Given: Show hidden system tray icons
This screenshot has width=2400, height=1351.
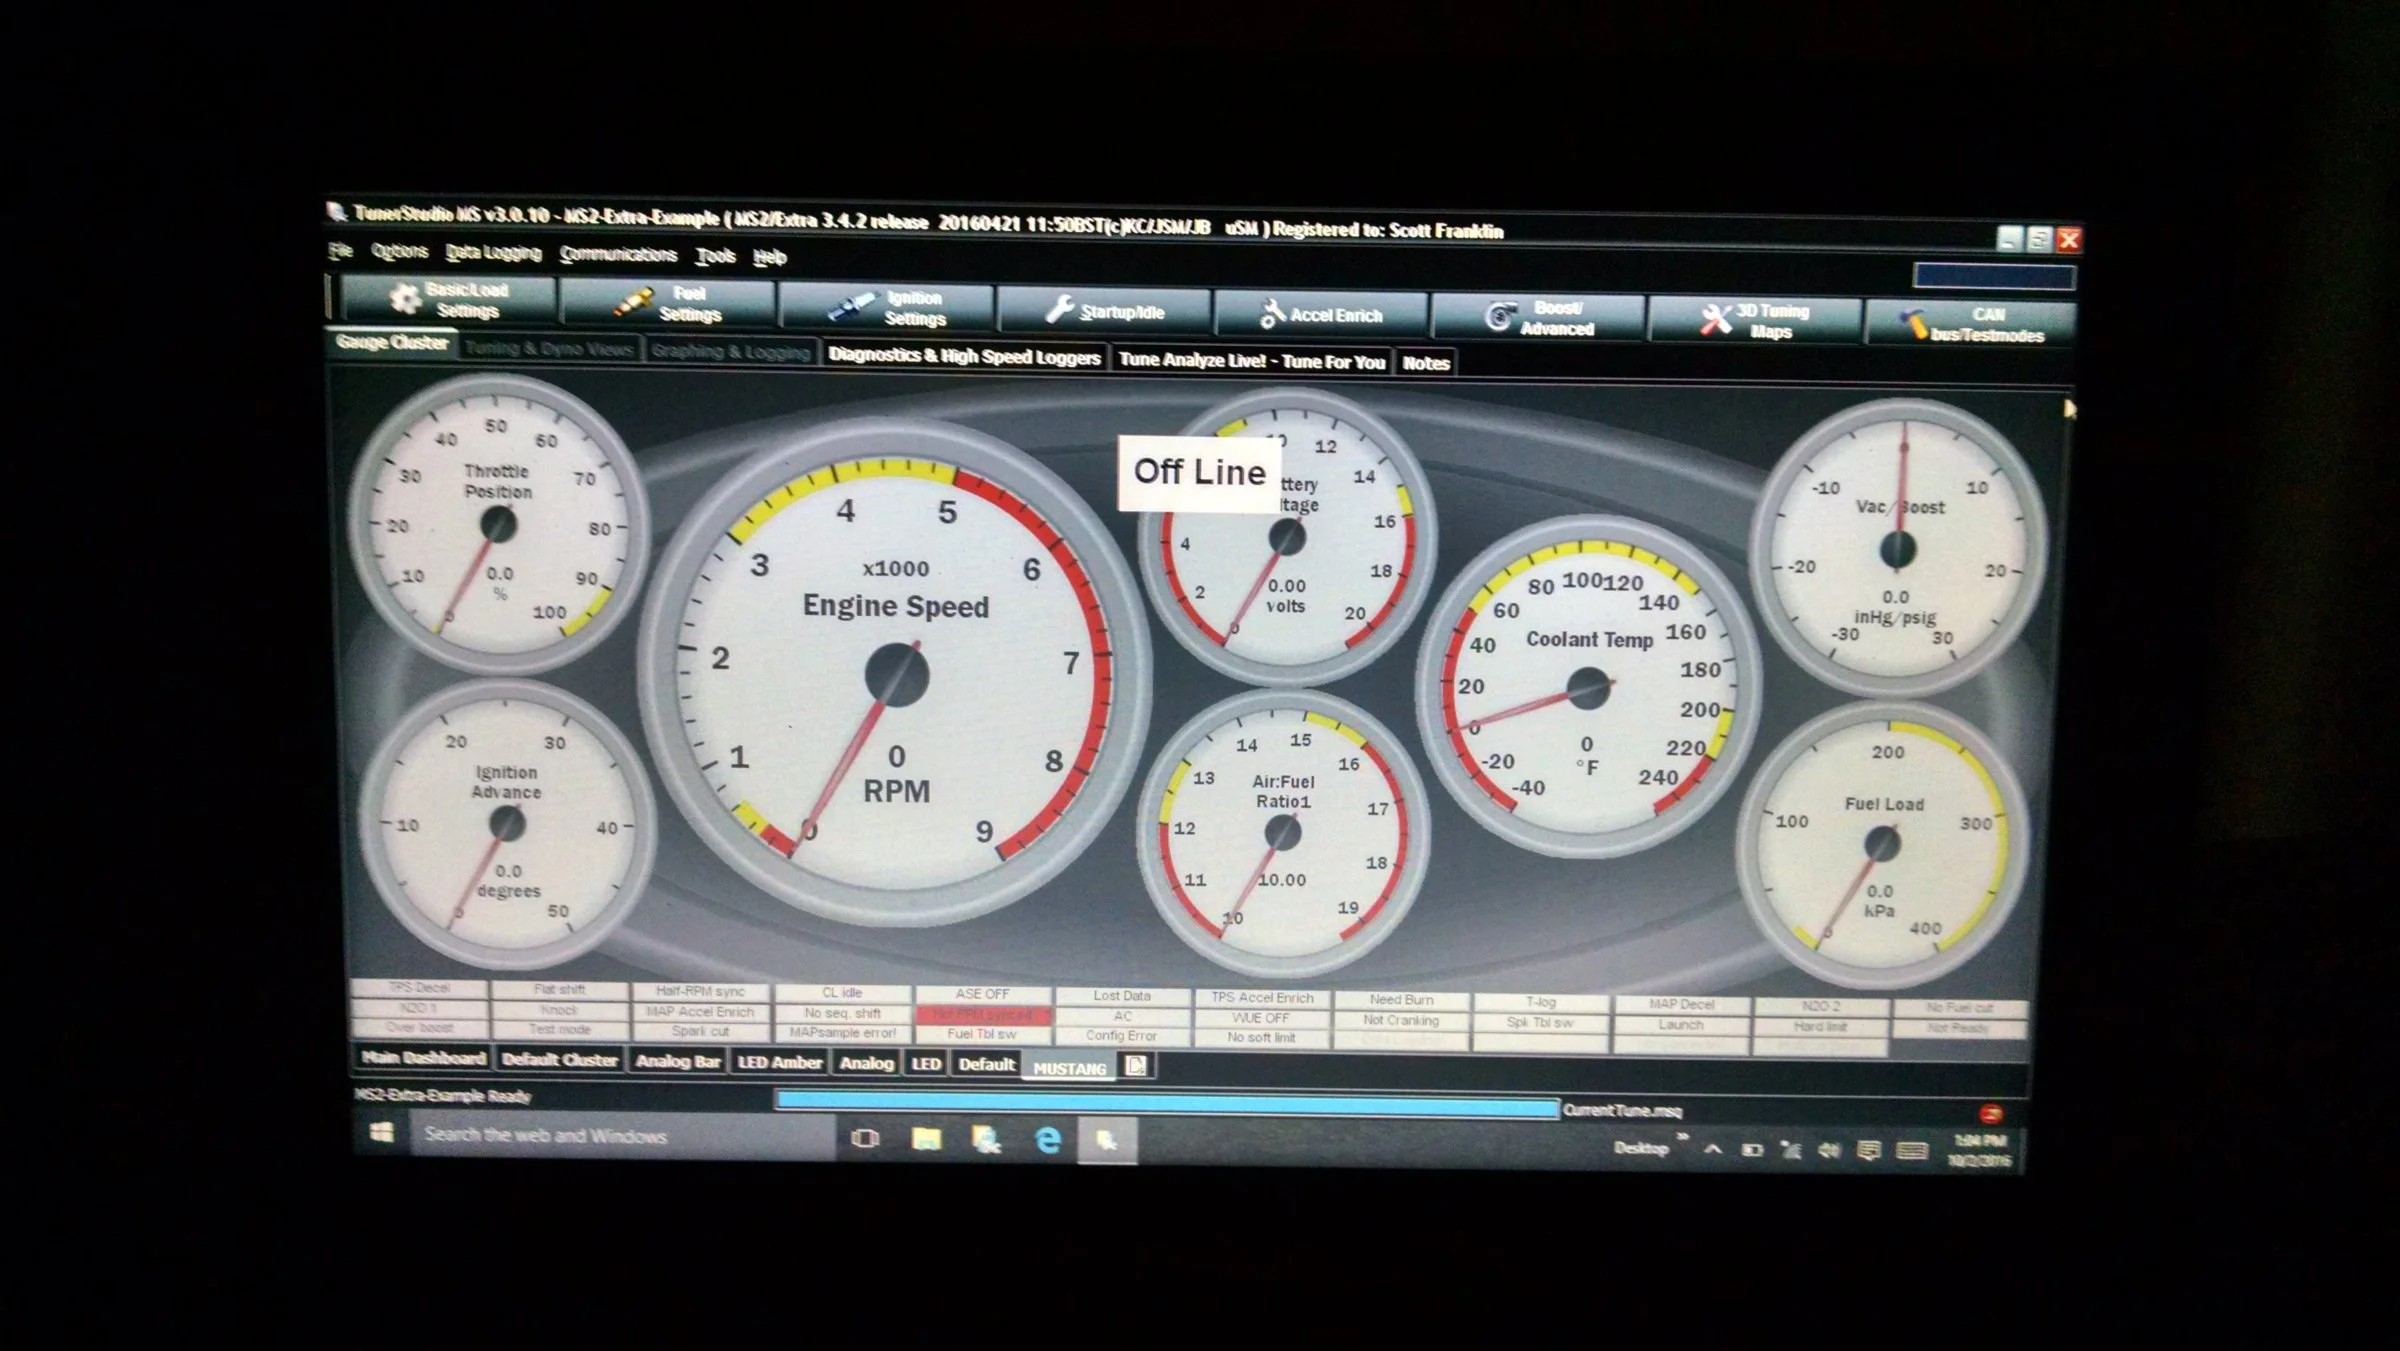Looking at the screenshot, I should 1713,1149.
